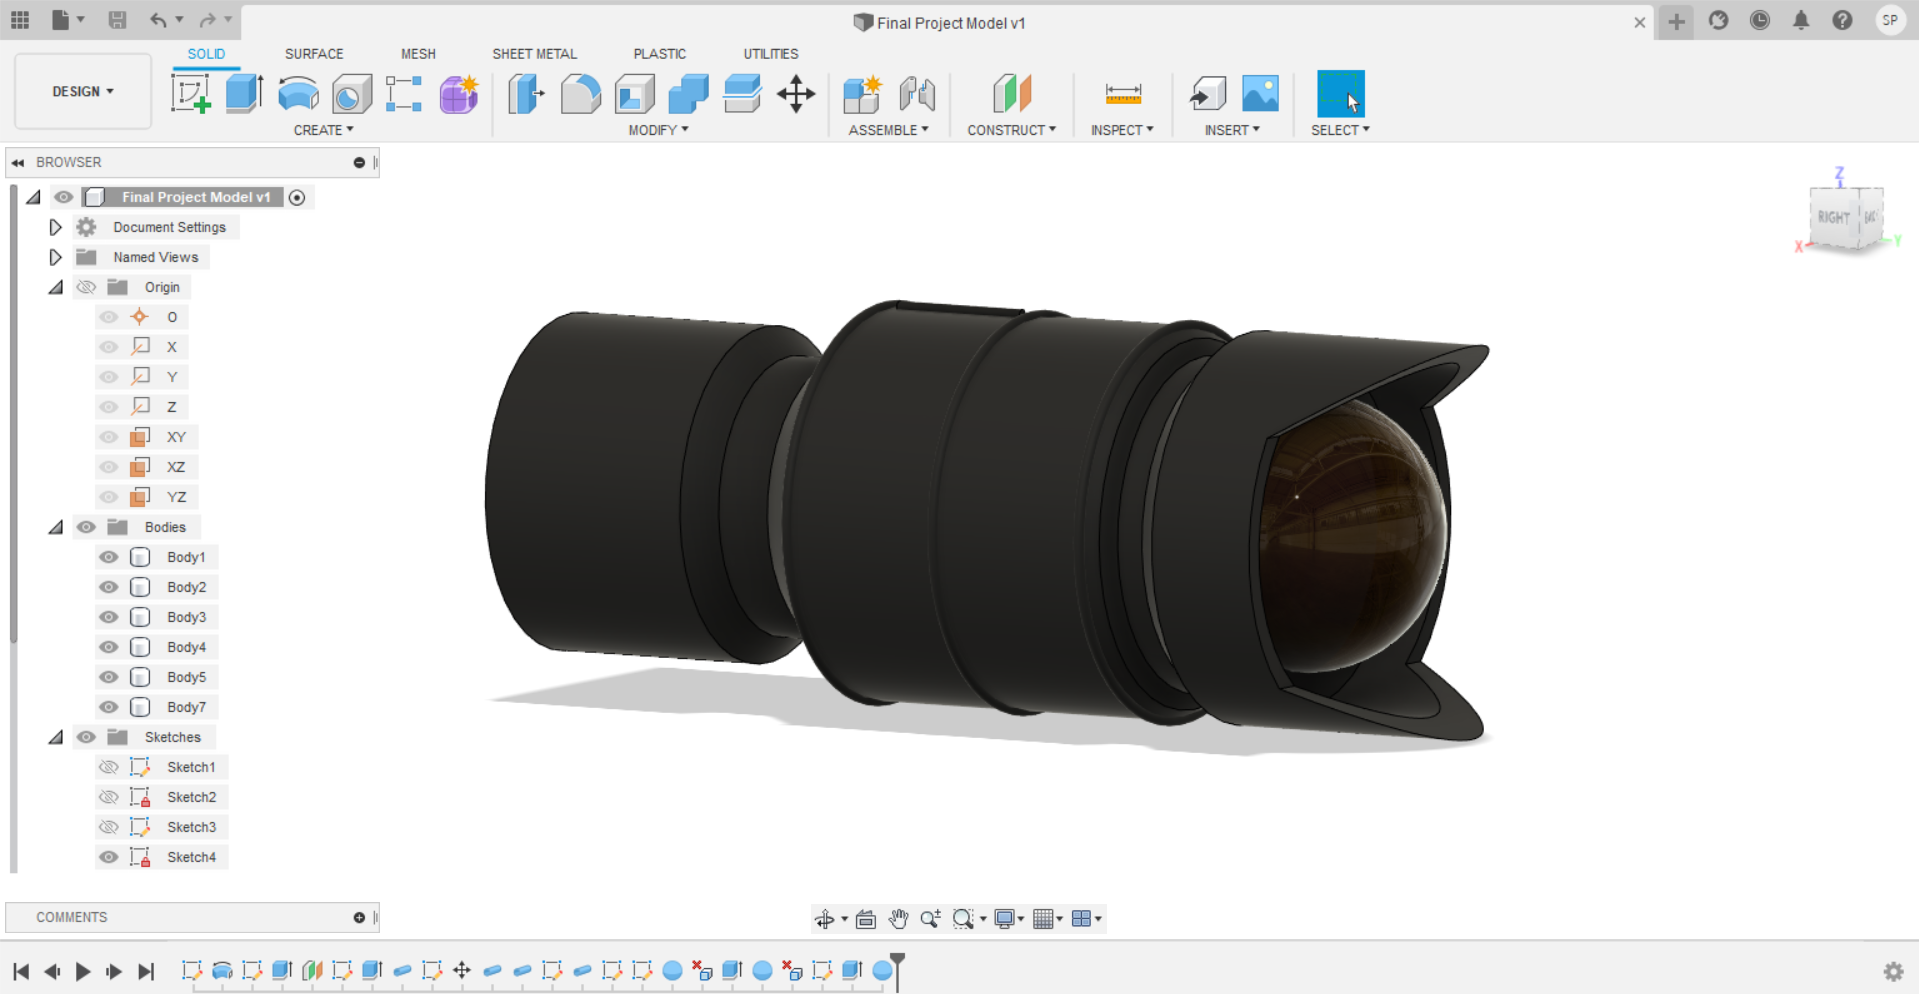
Task: Select the Hole tool
Action: click(351, 94)
